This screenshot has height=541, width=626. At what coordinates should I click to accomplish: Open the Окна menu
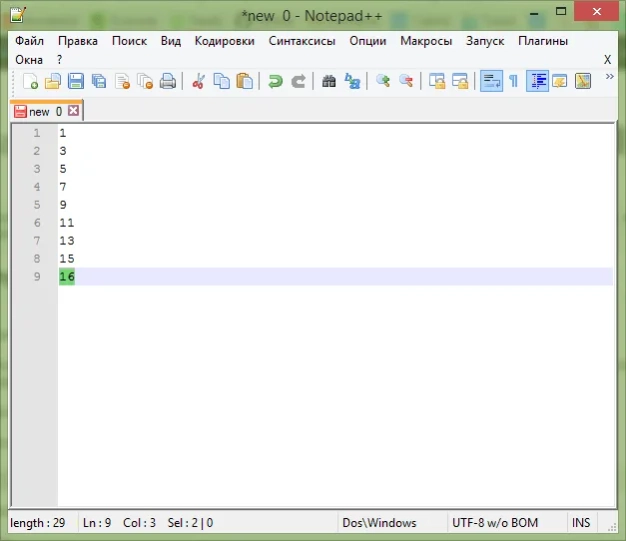(29, 60)
